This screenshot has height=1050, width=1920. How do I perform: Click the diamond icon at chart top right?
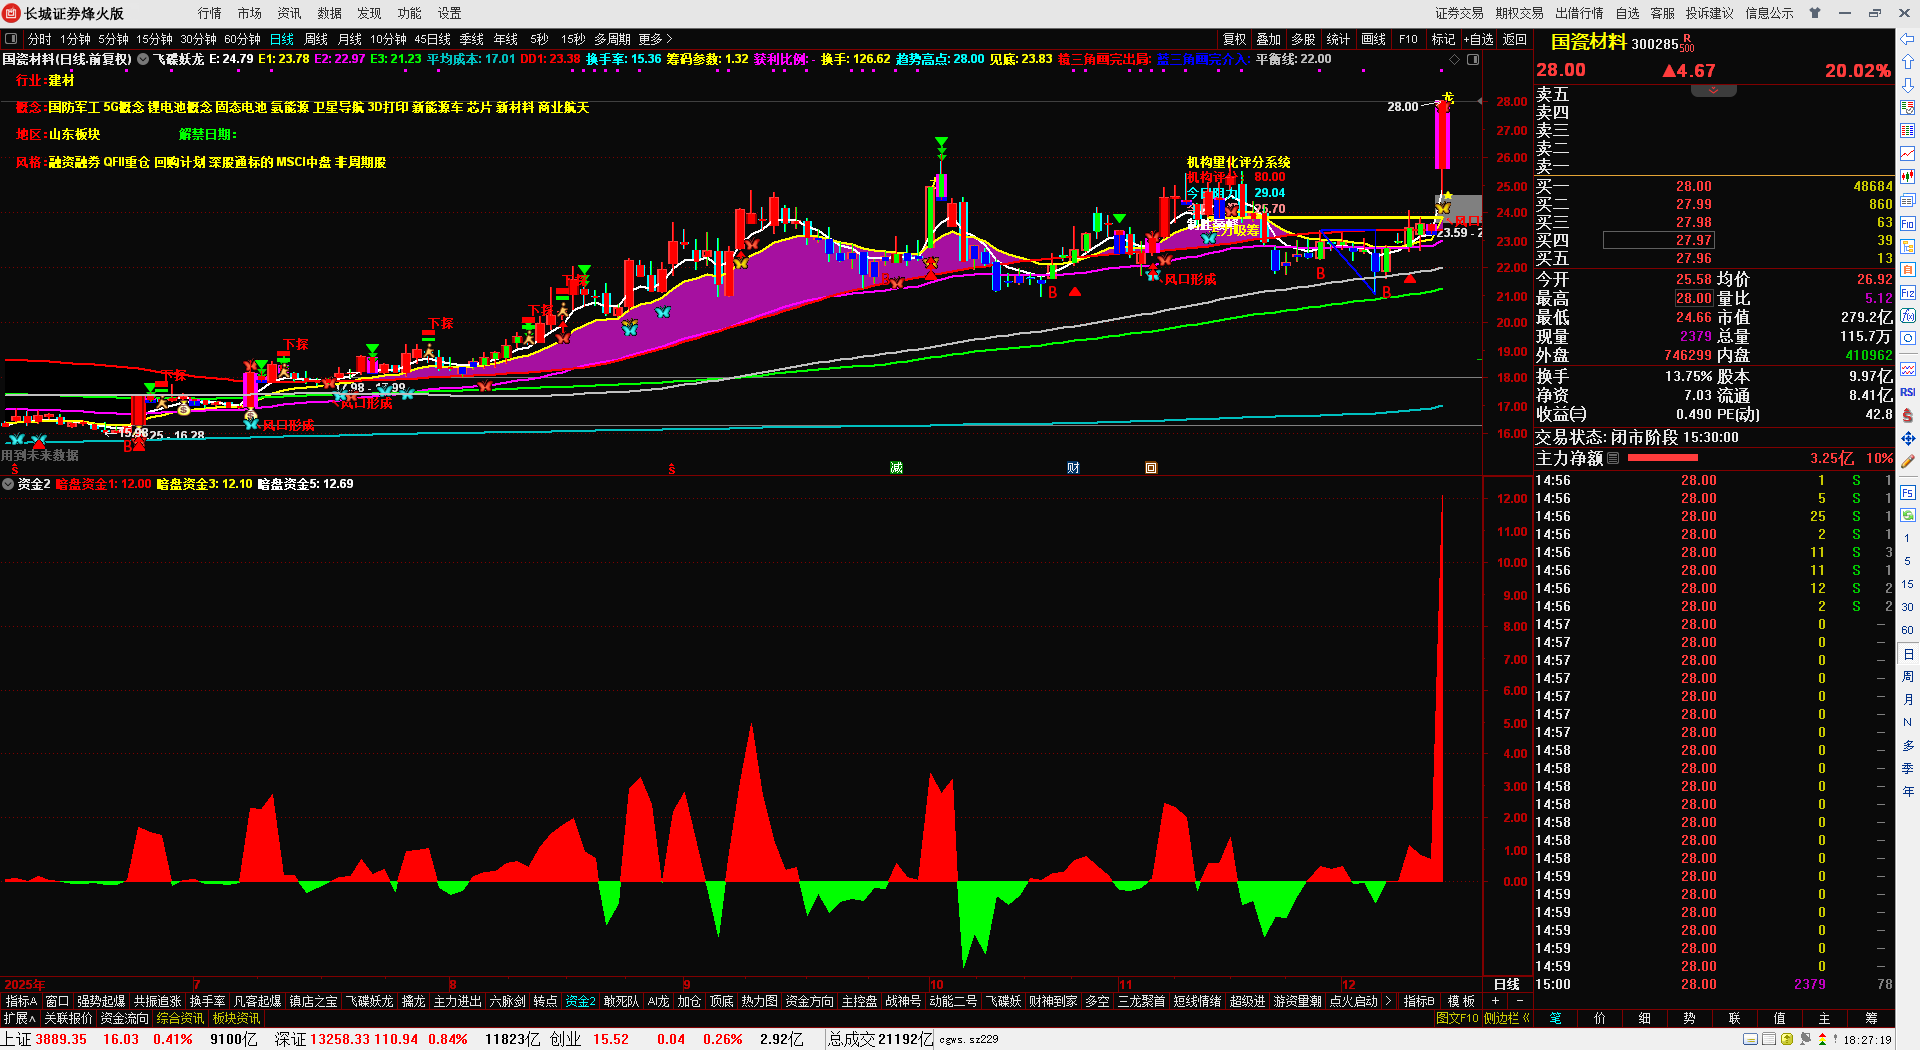(1454, 60)
